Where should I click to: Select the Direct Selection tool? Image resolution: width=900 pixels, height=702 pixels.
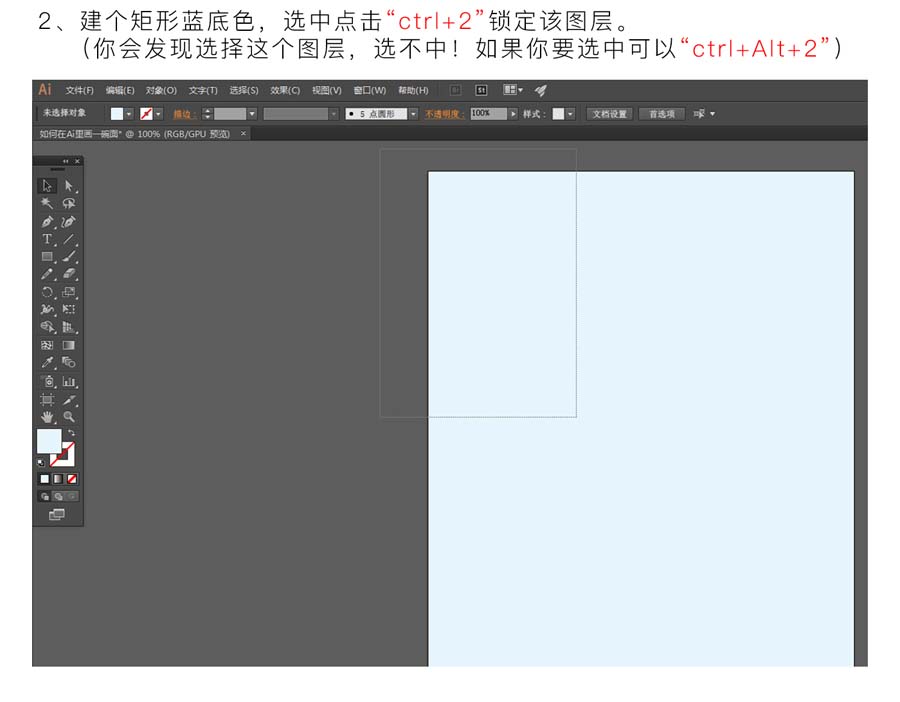tap(68, 186)
